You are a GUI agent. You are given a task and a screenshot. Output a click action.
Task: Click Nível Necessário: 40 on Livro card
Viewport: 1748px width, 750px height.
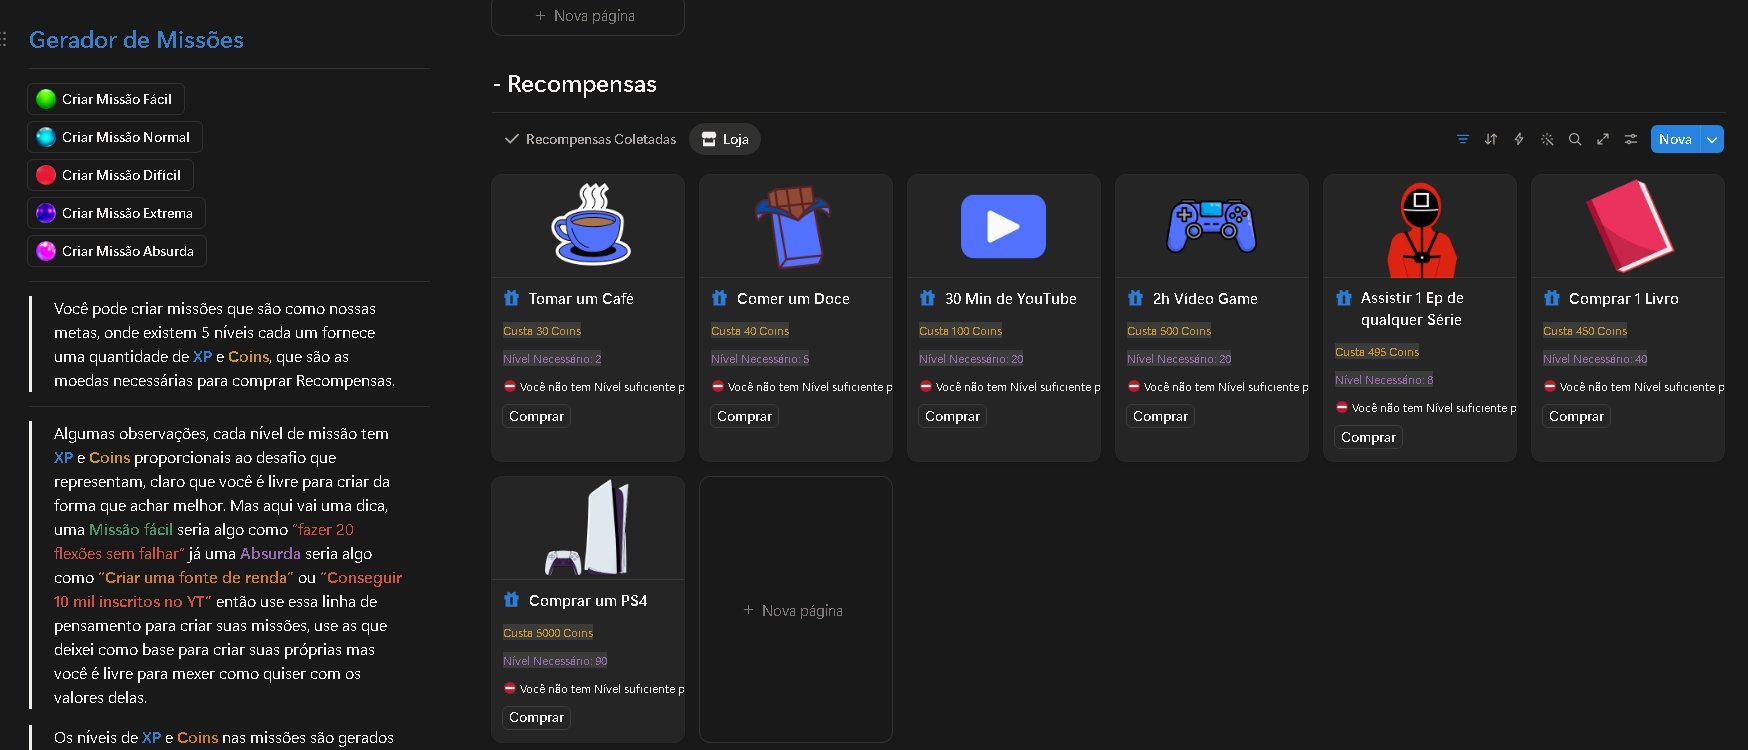[1595, 359]
